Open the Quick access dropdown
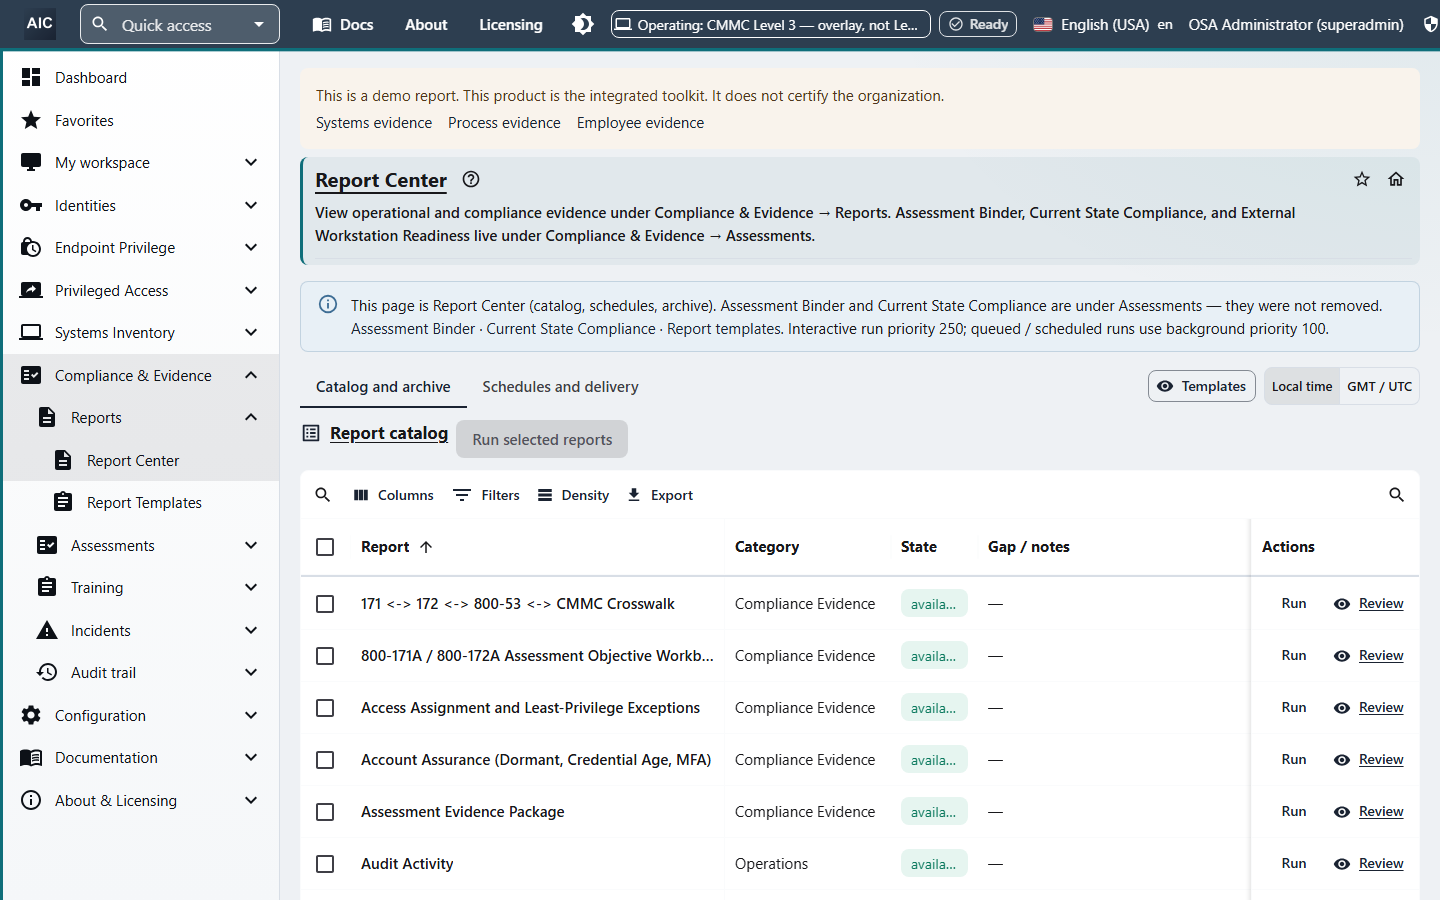The image size is (1440, 900). tap(180, 24)
